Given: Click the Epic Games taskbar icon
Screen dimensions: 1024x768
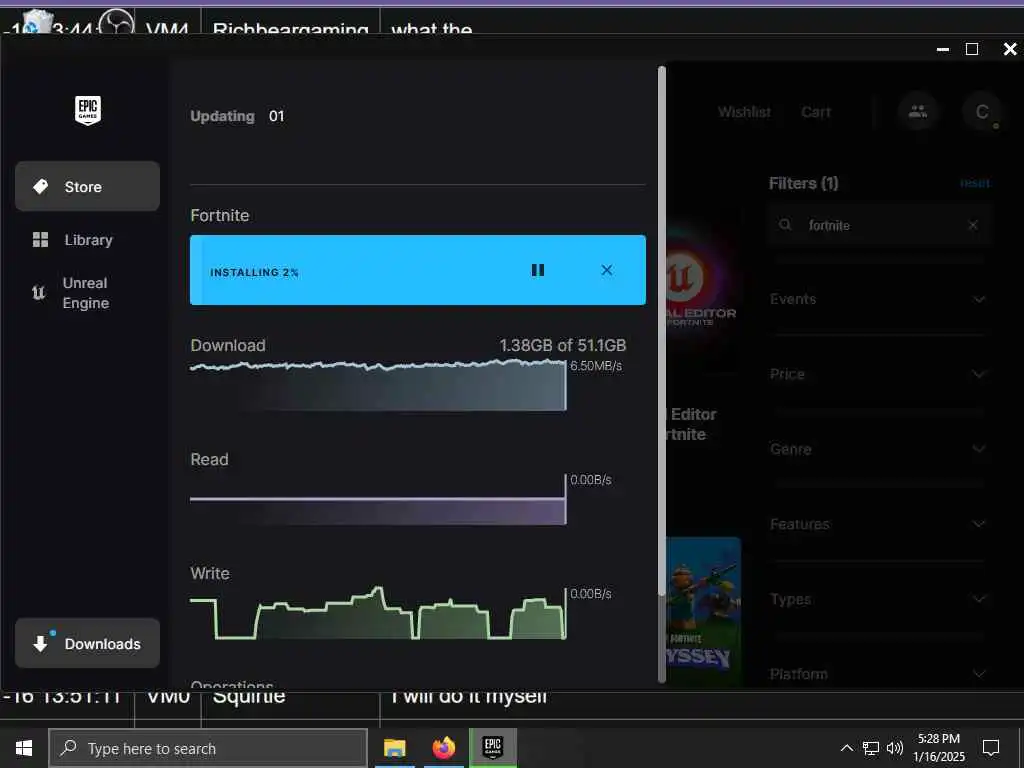Looking at the screenshot, I should [x=492, y=748].
